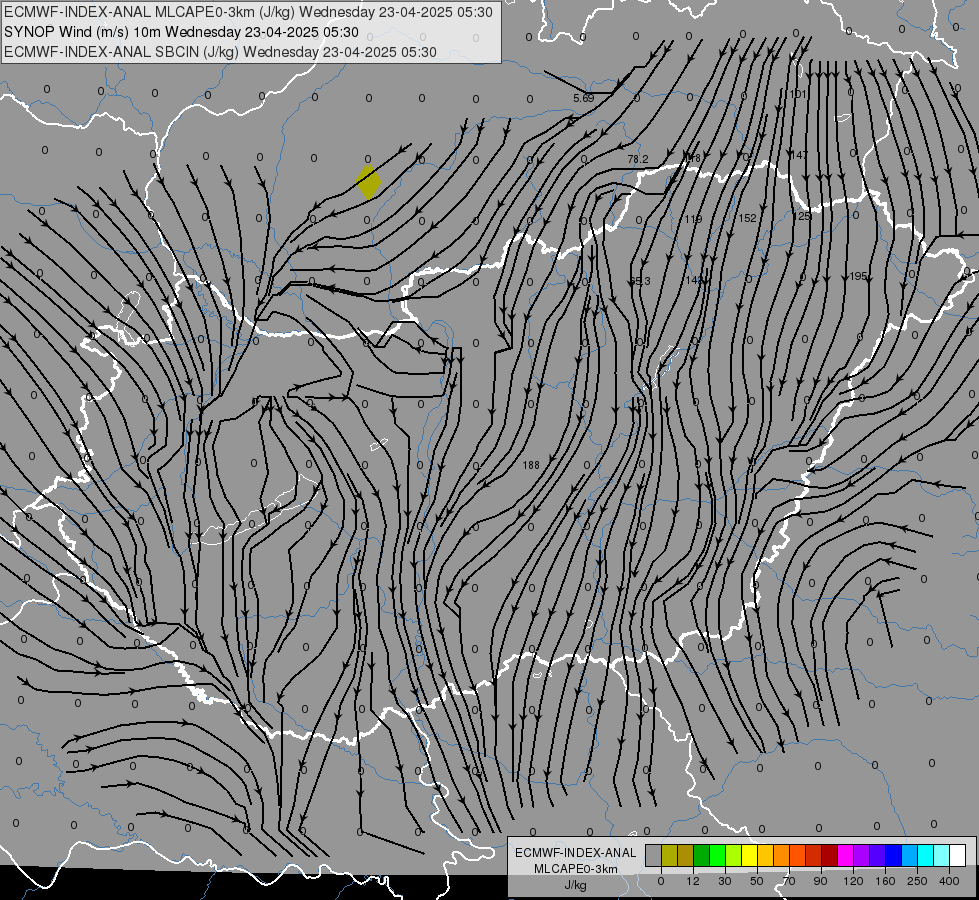Select the cyan legend swatch
Viewport: 979px width, 900px height.
(x=925, y=855)
